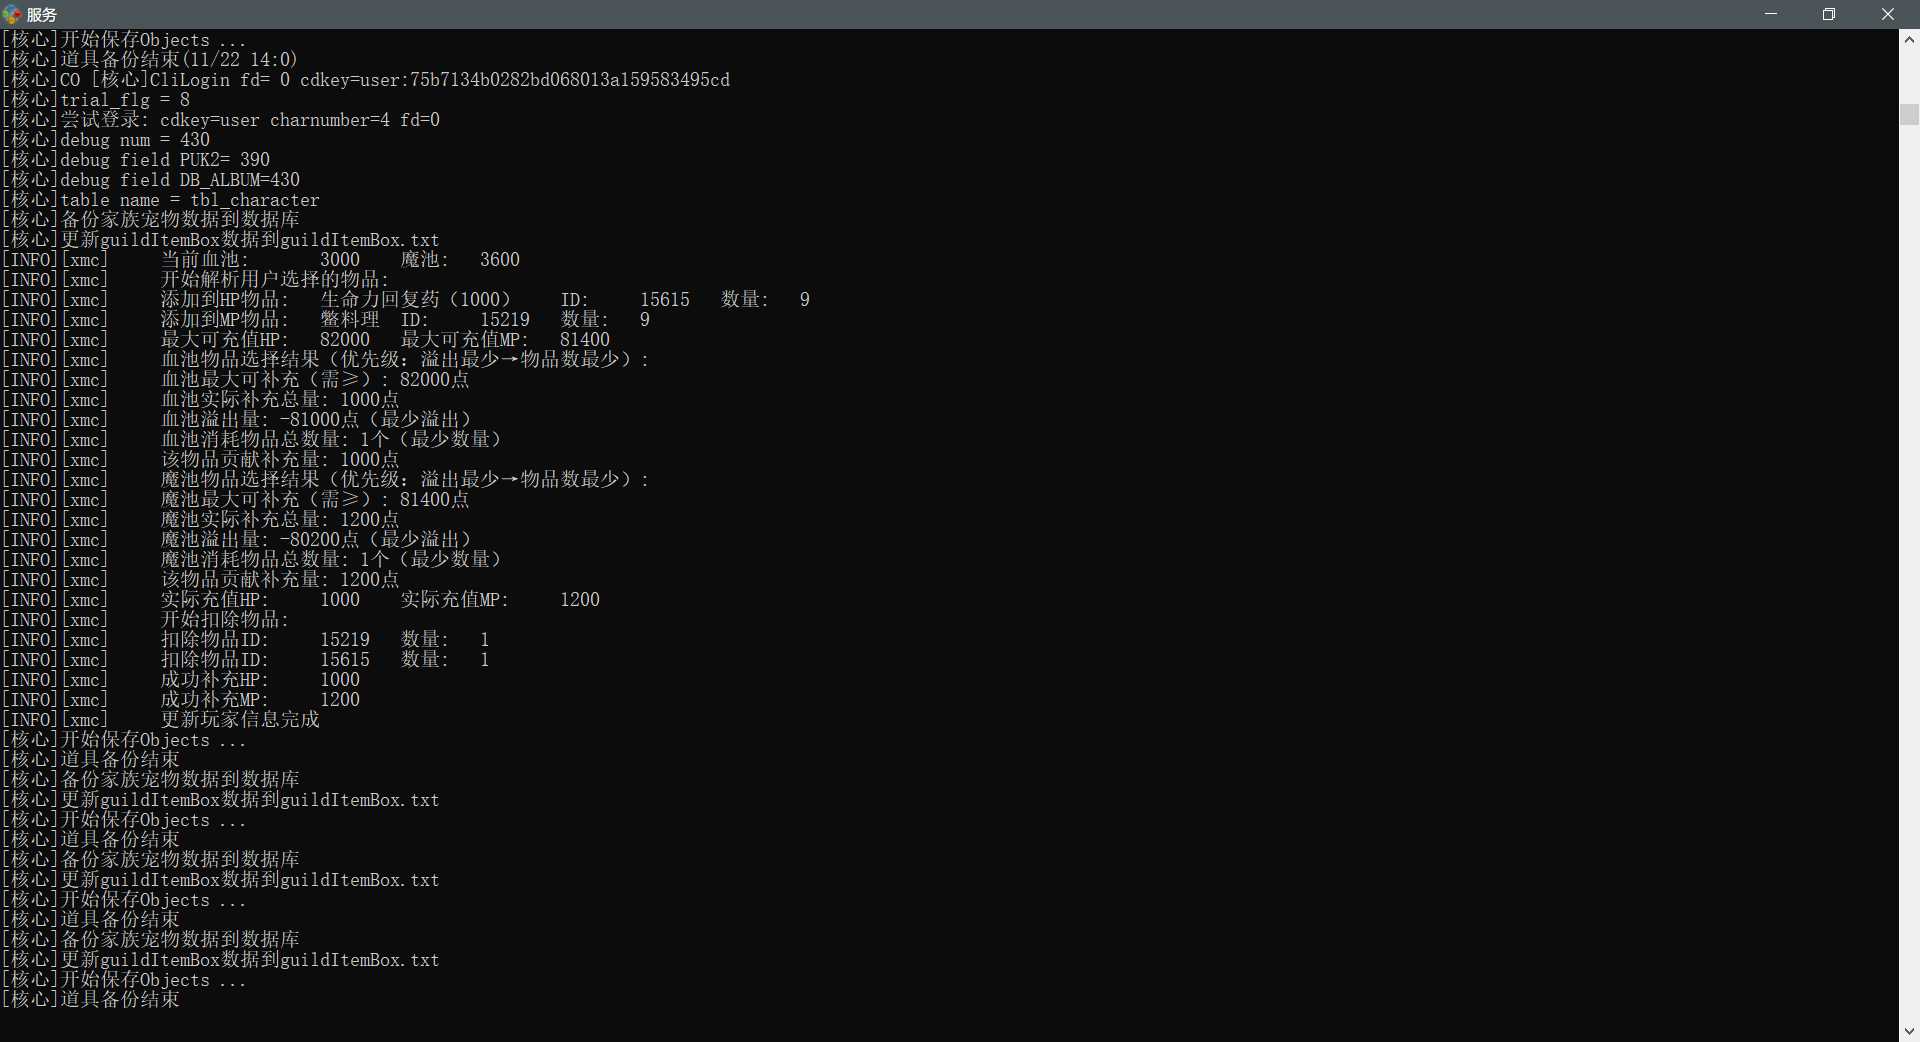Click the 血池物品选择结果 line
Screen dimensions: 1920x1042
(326, 360)
